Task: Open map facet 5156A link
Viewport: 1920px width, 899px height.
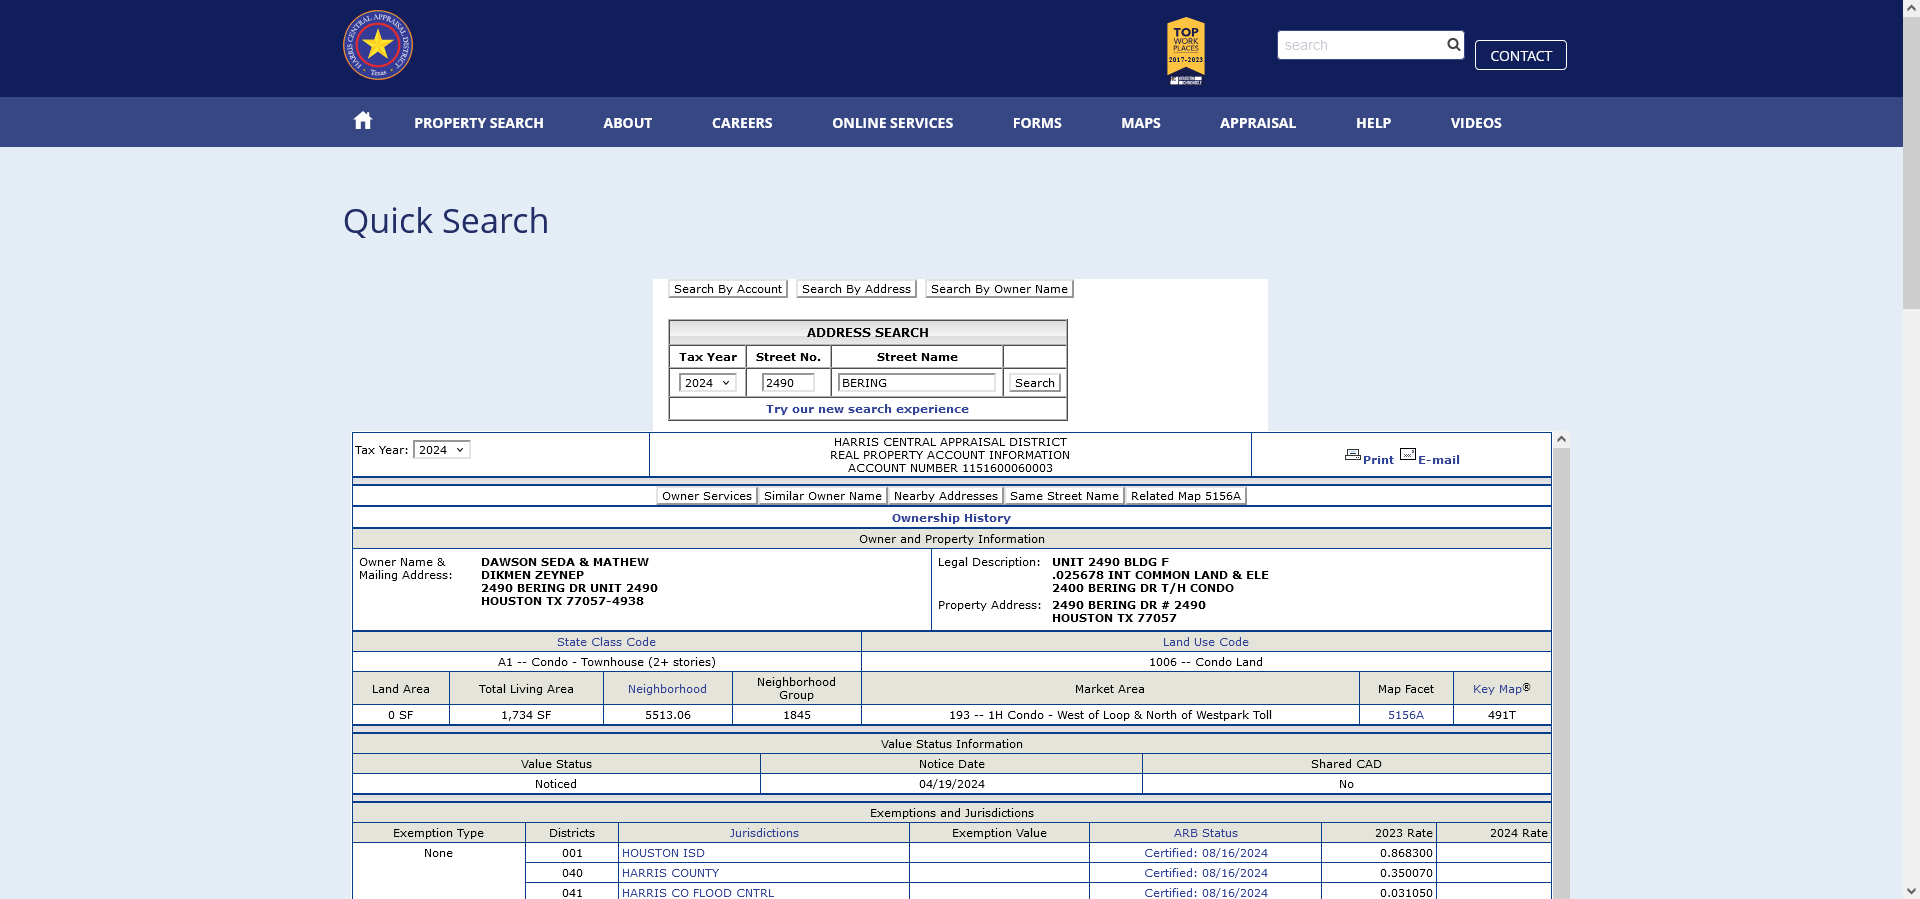Action: pyautogui.click(x=1405, y=715)
